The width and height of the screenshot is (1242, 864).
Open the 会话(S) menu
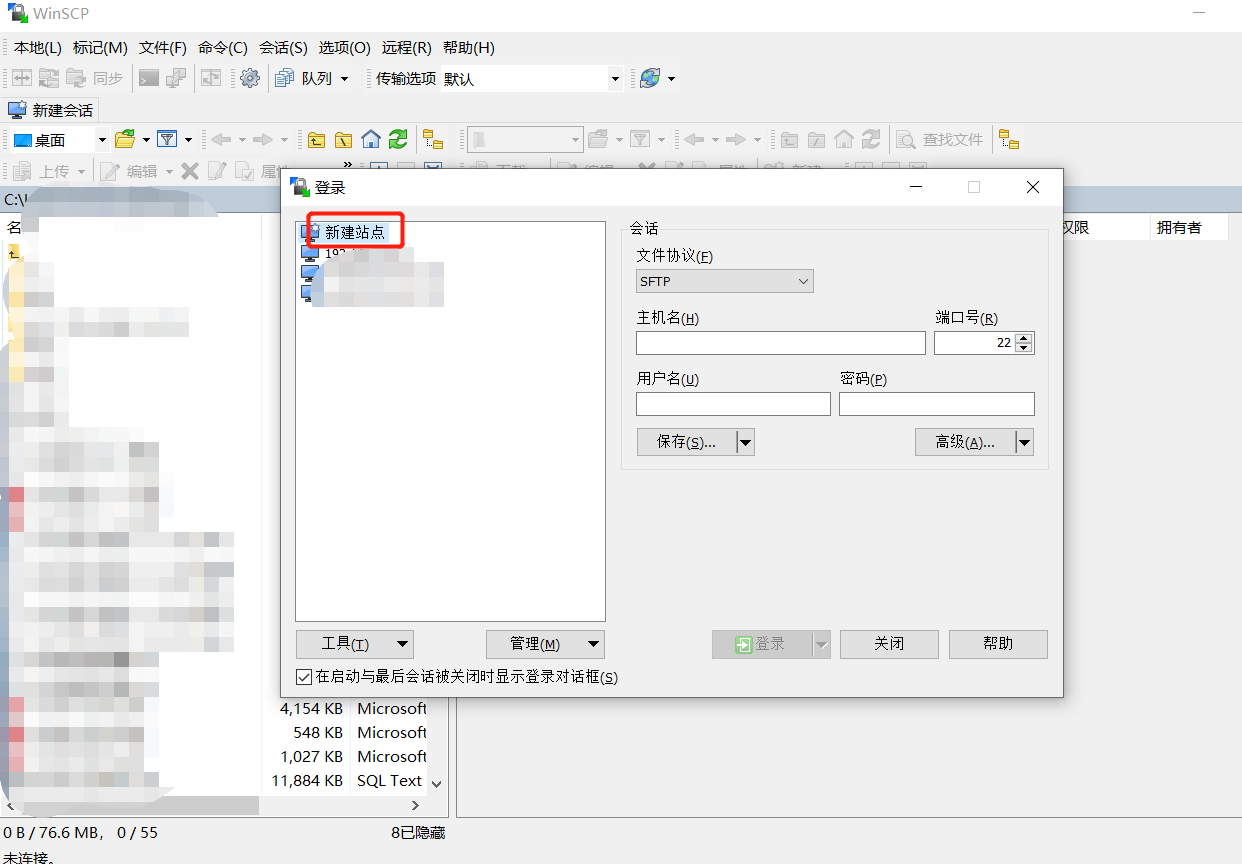[283, 48]
